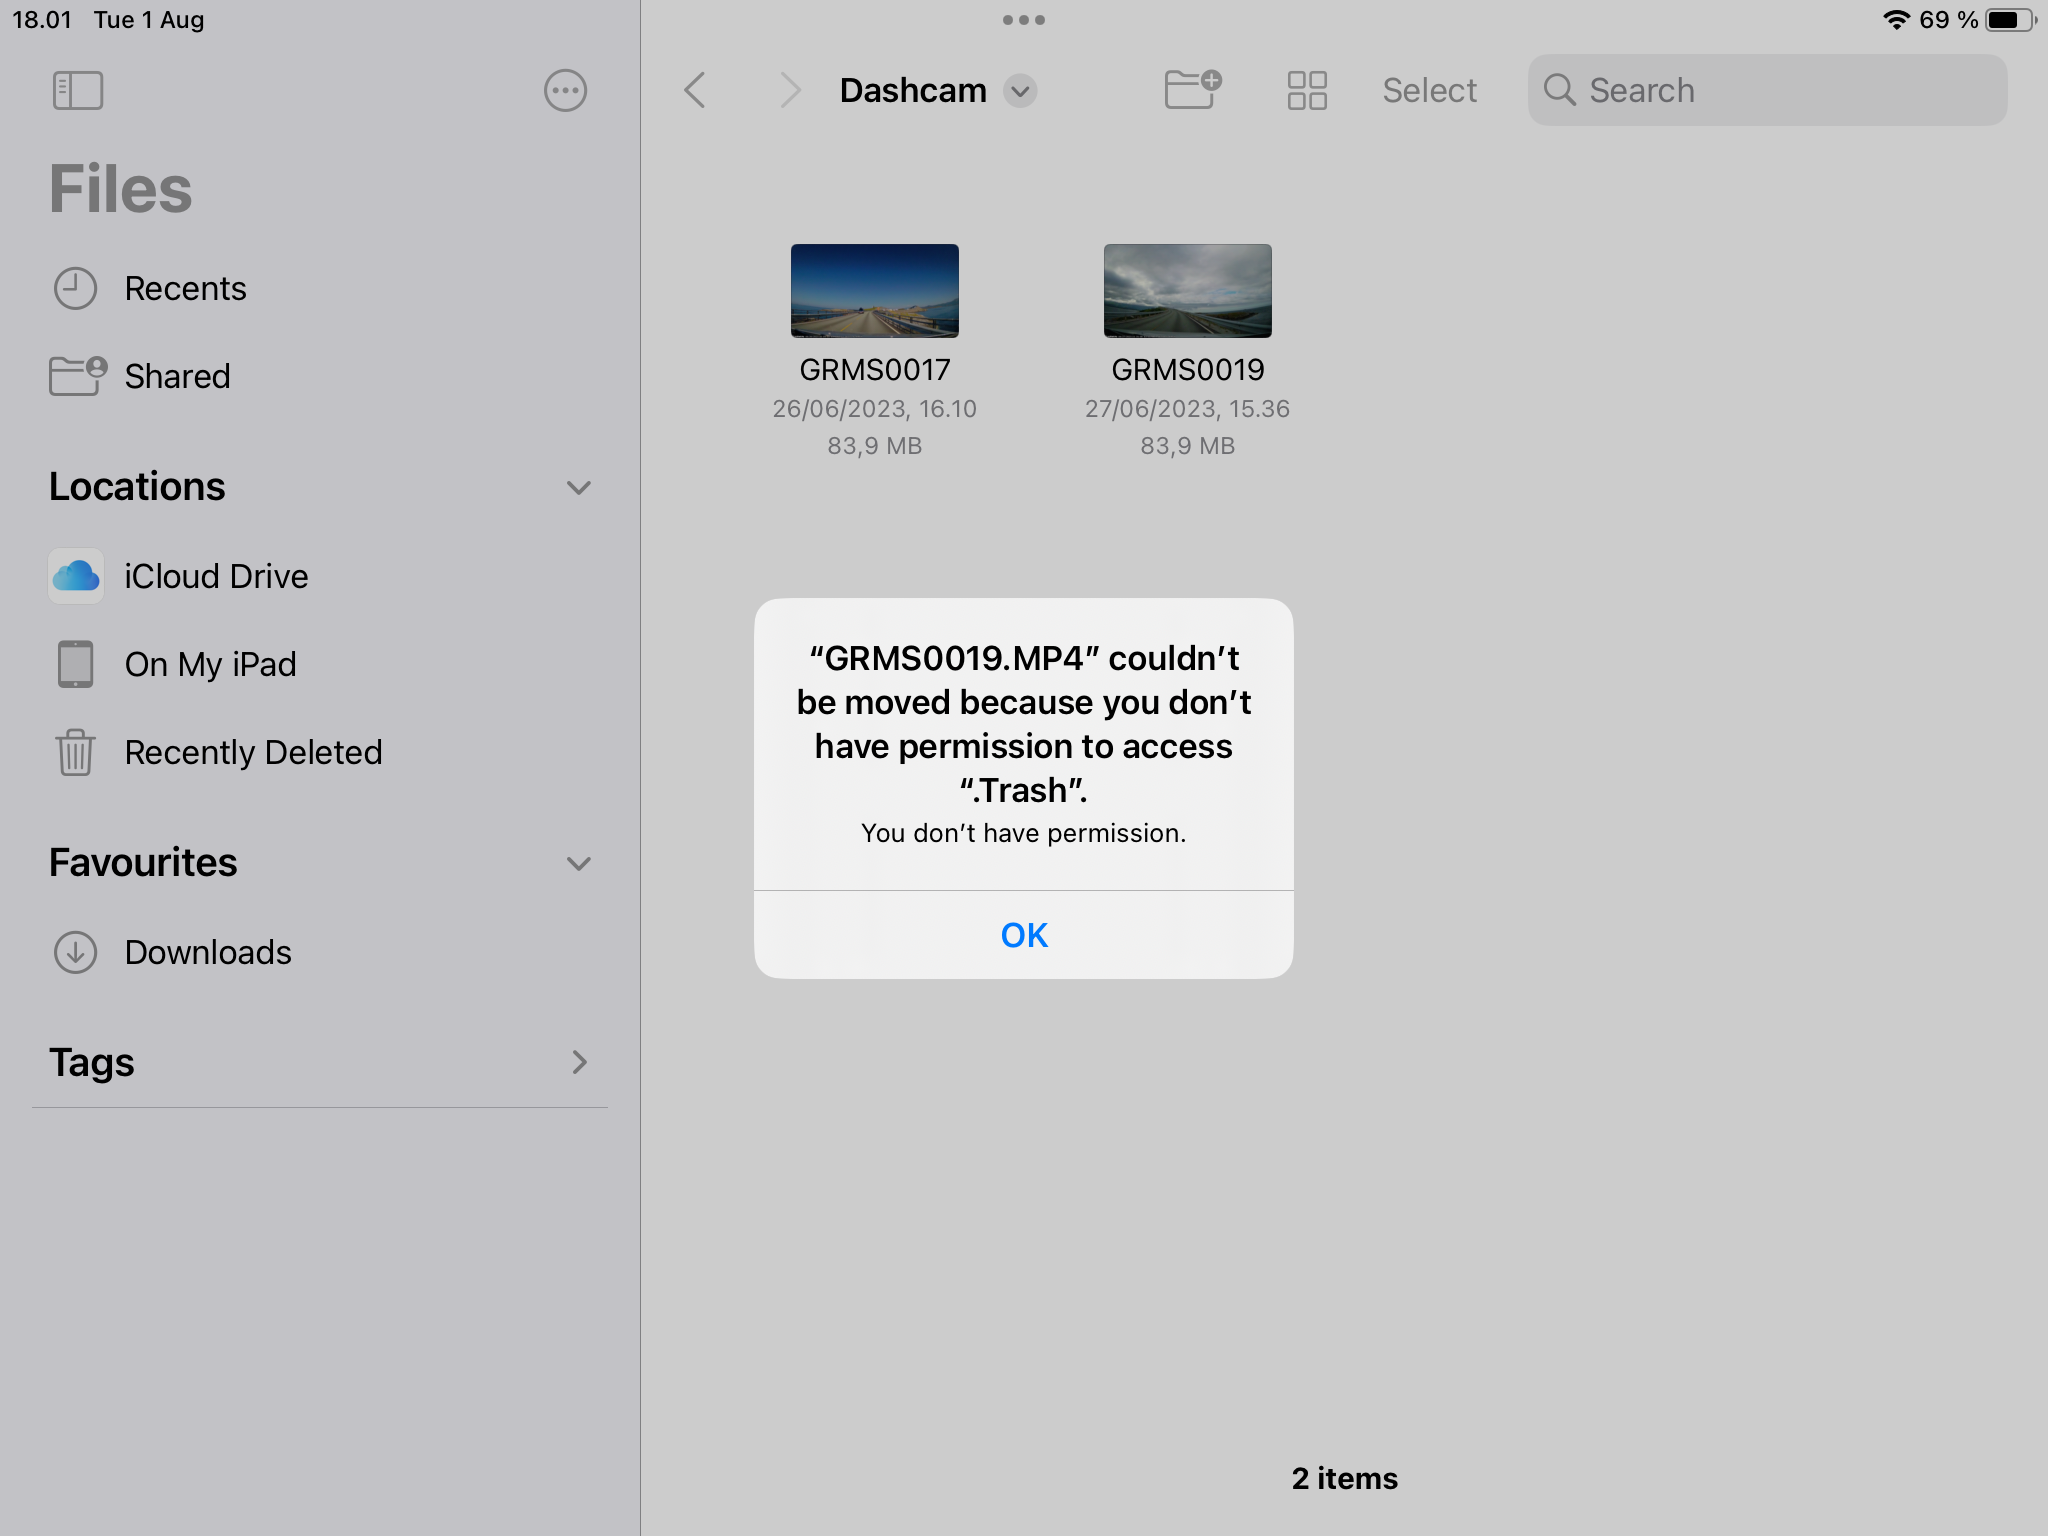Open the GRMS0017 video thumbnail
The width and height of the screenshot is (2048, 1536).
click(874, 291)
